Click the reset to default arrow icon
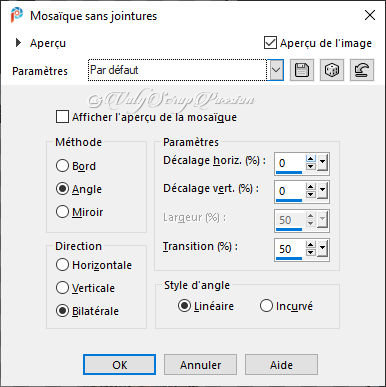386x387 pixels. pyautogui.click(x=362, y=70)
